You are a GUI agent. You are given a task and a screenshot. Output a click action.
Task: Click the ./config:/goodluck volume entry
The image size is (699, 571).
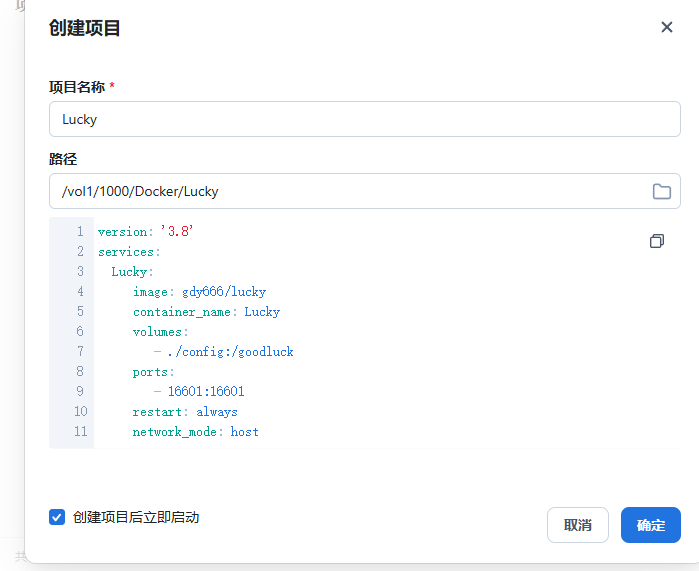tap(230, 352)
